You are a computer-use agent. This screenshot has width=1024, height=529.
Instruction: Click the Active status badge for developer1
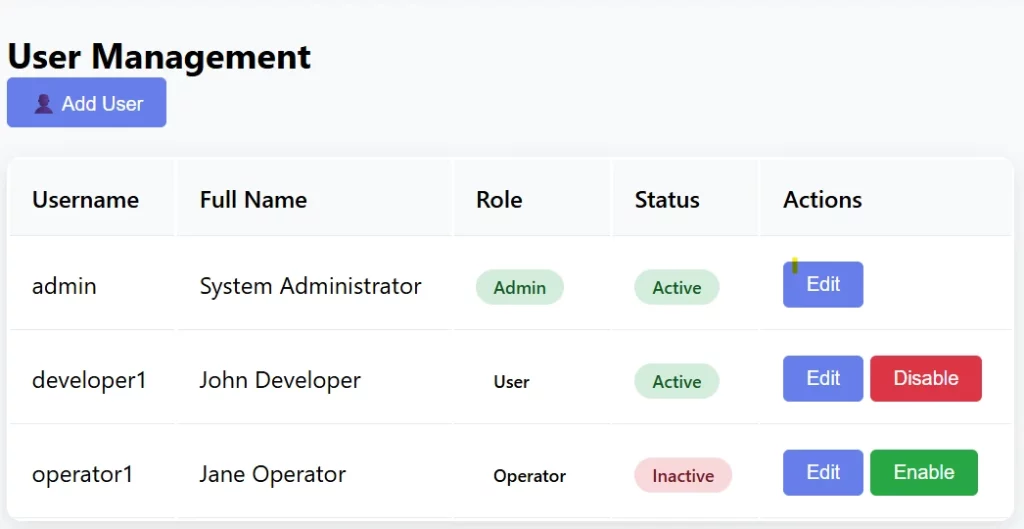(677, 381)
